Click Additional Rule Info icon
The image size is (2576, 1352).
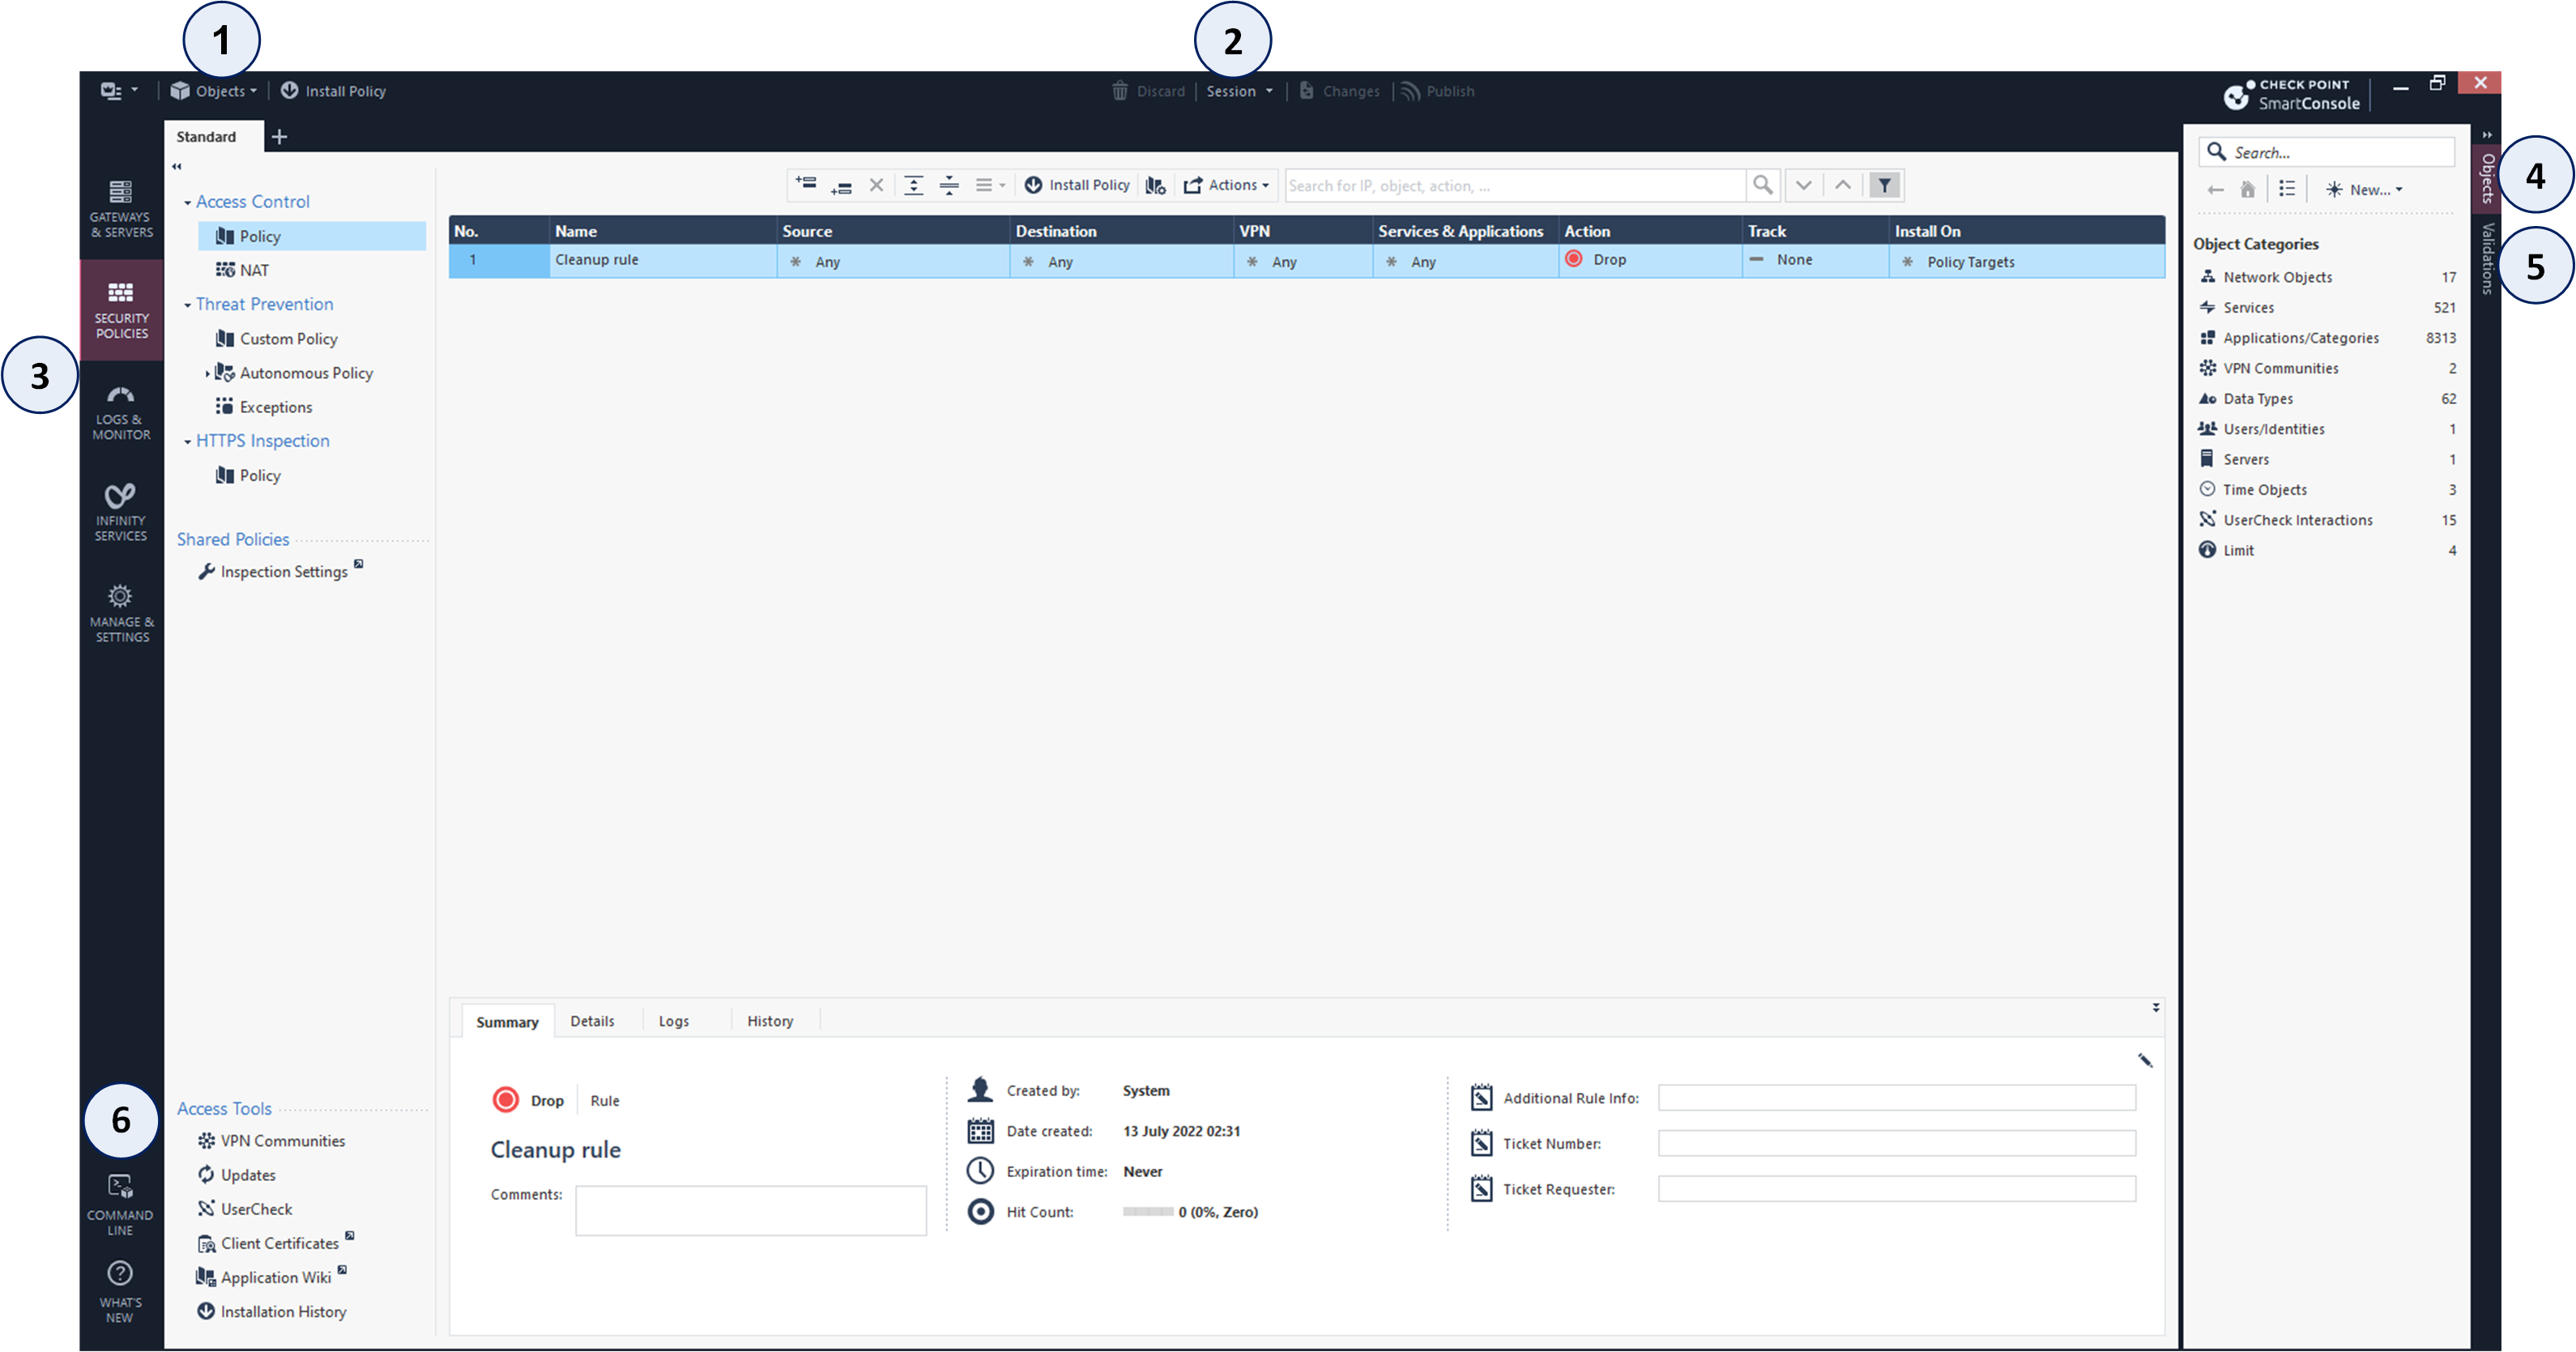[1481, 1097]
